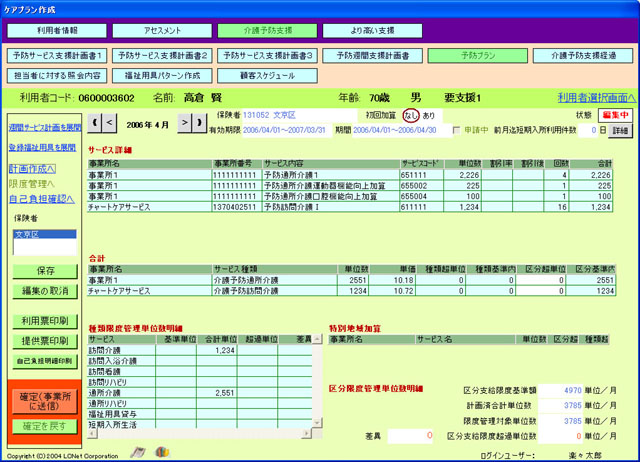Jump to last month with the » button
Image resolution: width=640 pixels, height=462 pixels.
(199, 123)
